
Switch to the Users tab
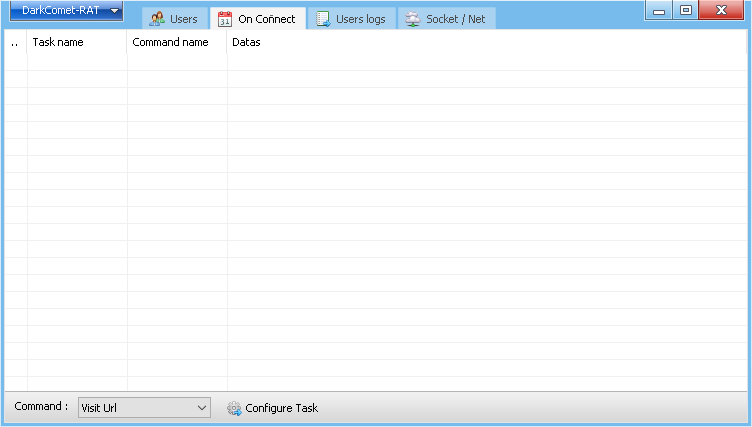(x=174, y=19)
